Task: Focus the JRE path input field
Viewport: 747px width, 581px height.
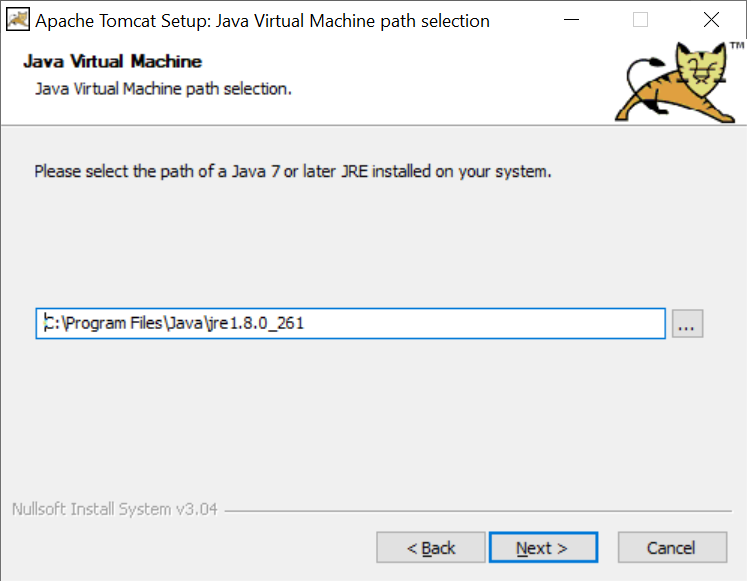Action: [350, 324]
